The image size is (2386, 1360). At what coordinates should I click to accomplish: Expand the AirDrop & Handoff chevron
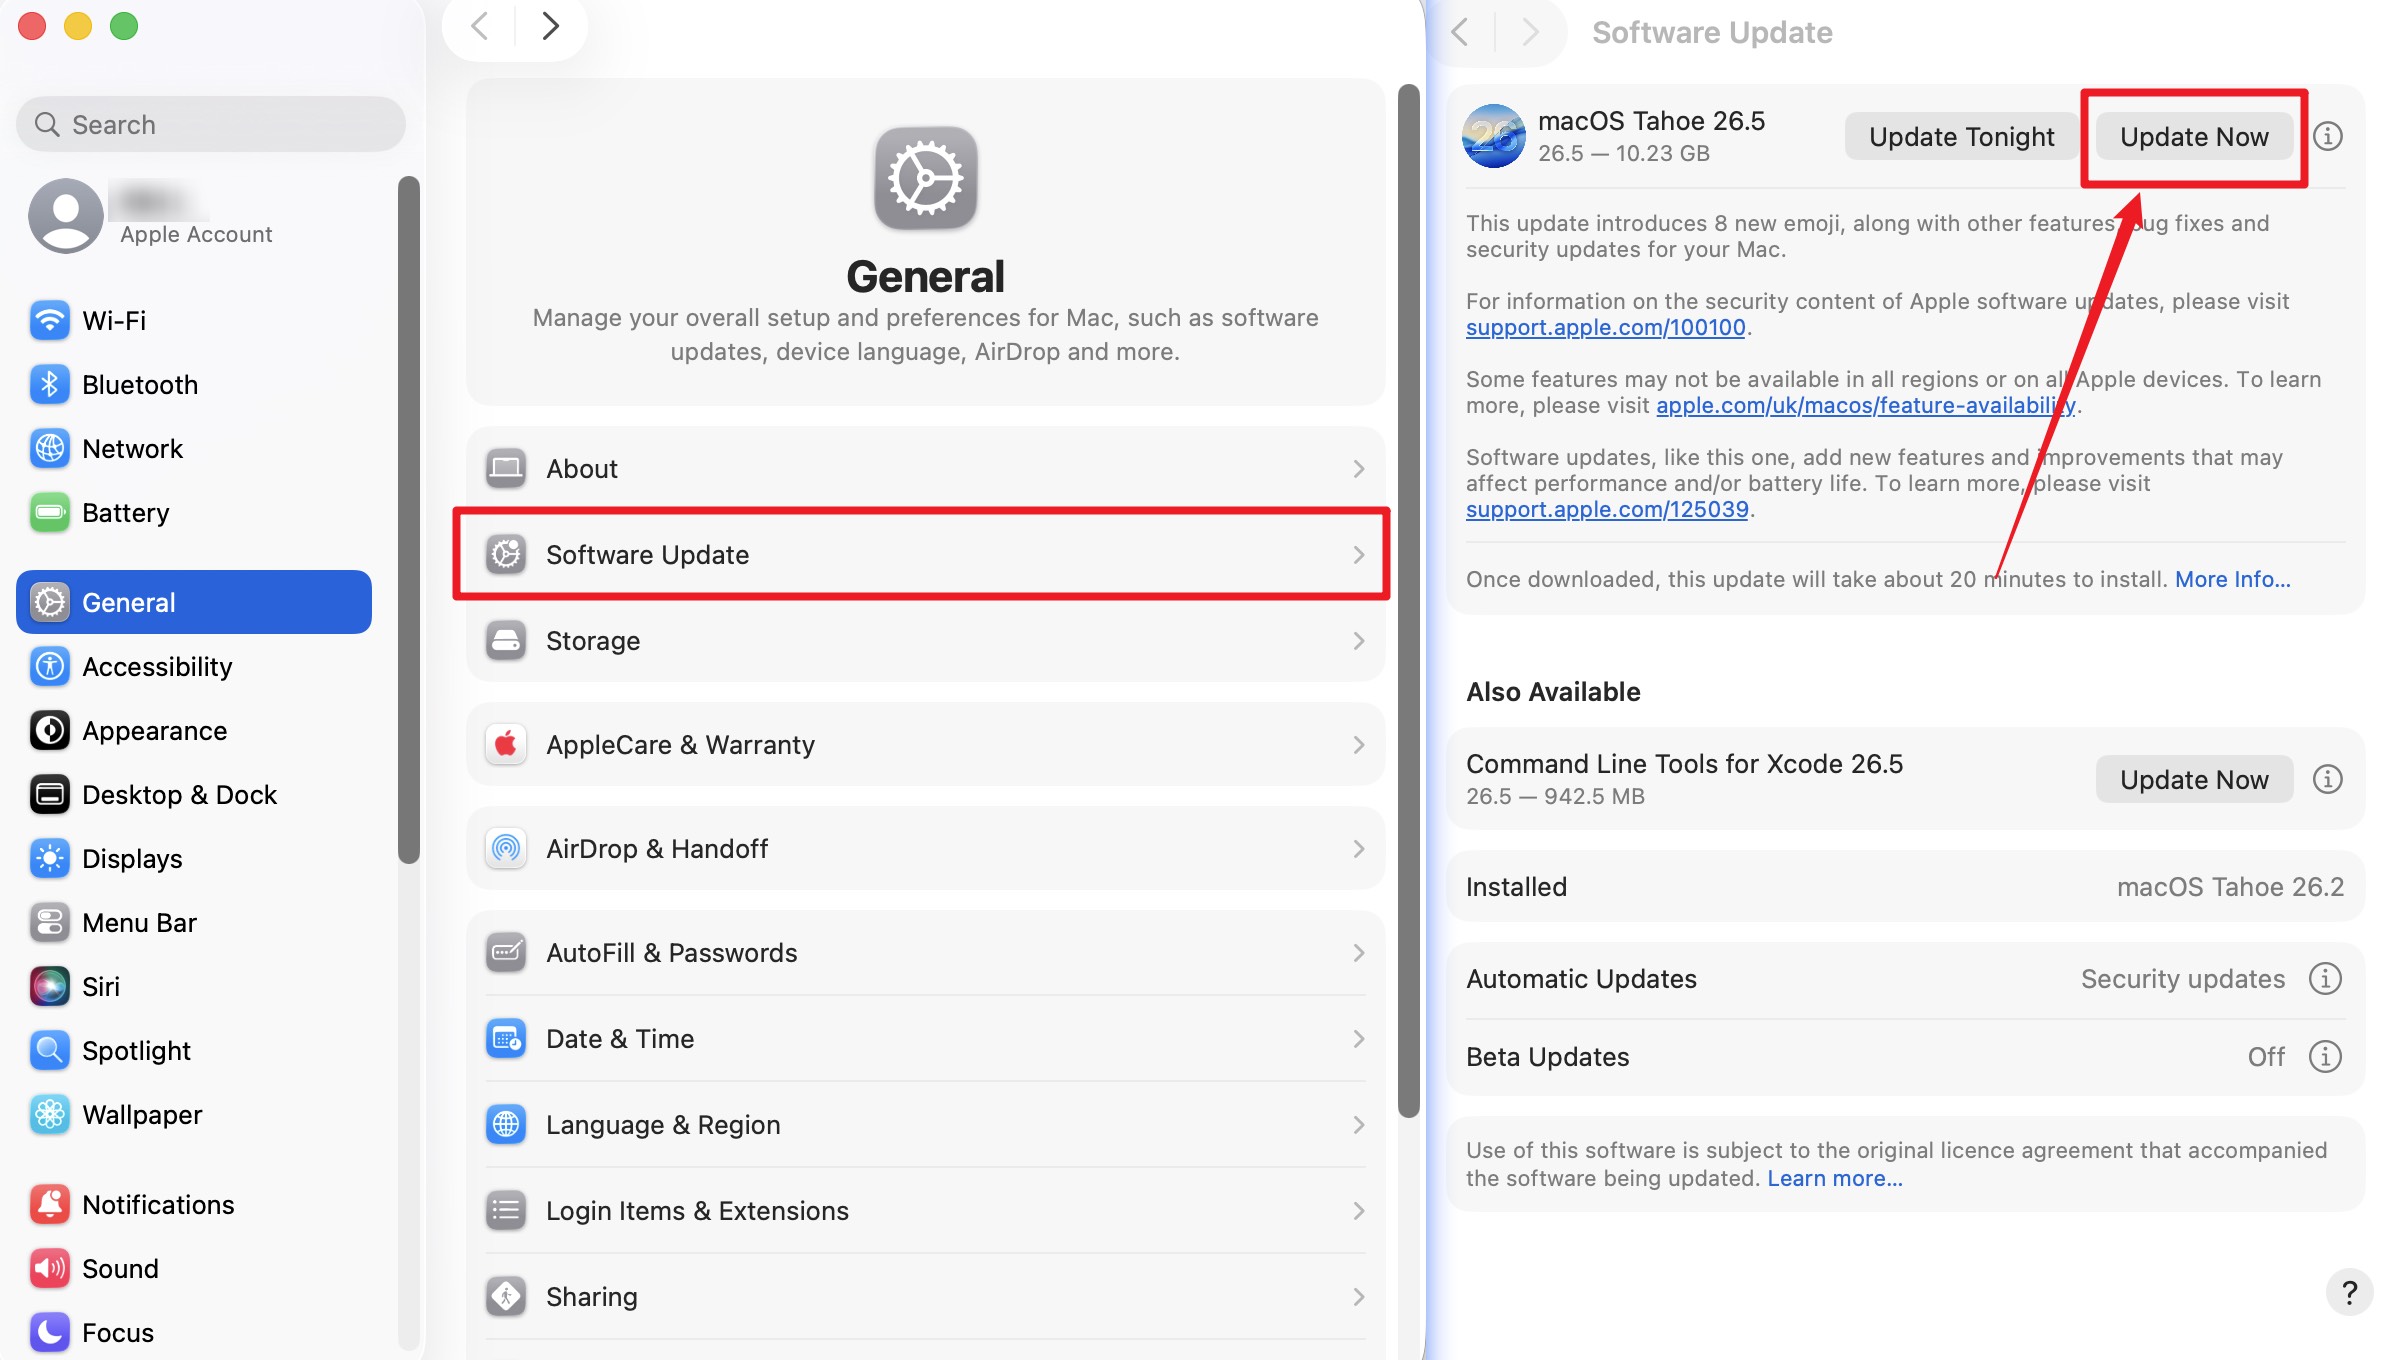click(1359, 848)
